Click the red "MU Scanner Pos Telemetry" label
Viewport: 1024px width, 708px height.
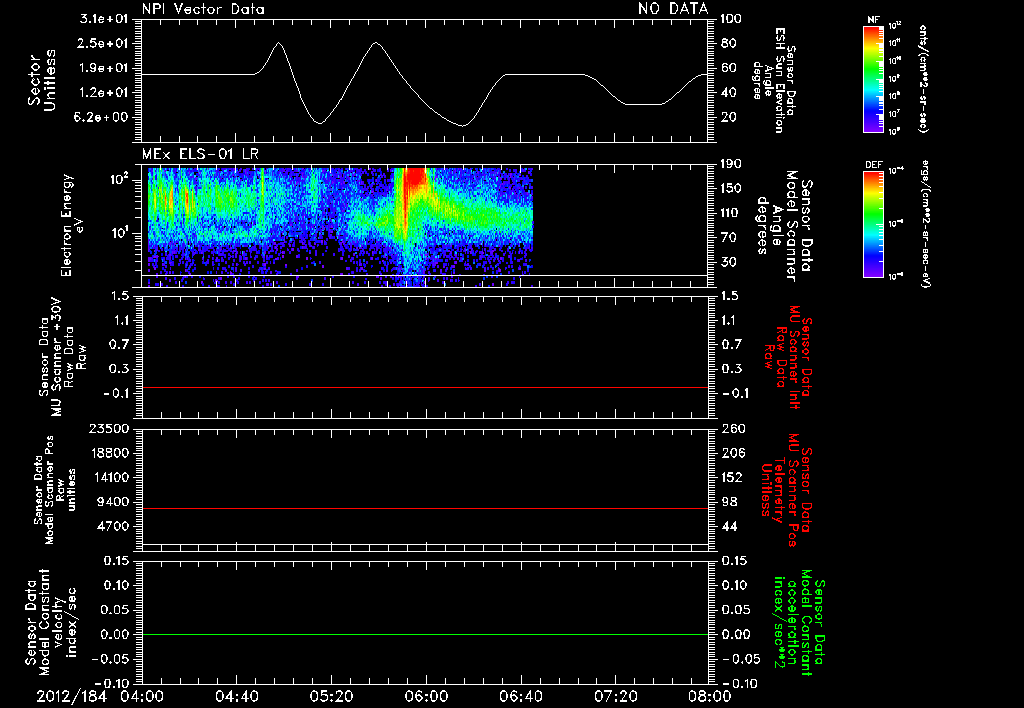point(786,490)
